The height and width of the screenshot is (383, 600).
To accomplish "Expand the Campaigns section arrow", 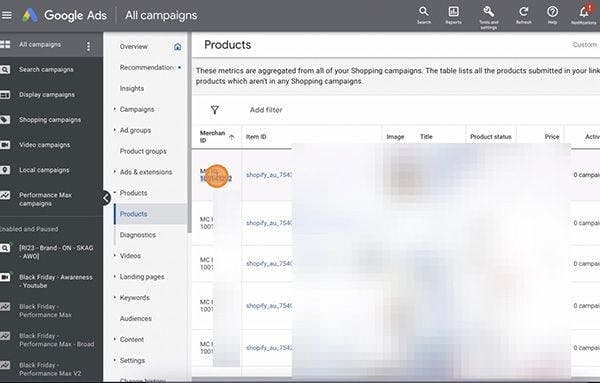I will point(114,109).
